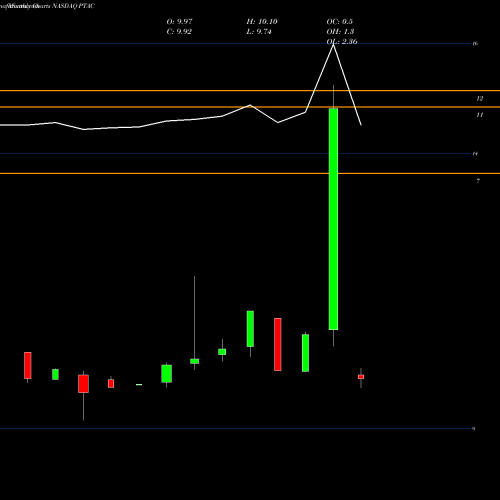Click the '12' price axis label
This screenshot has width=500, height=500.
(480, 99)
